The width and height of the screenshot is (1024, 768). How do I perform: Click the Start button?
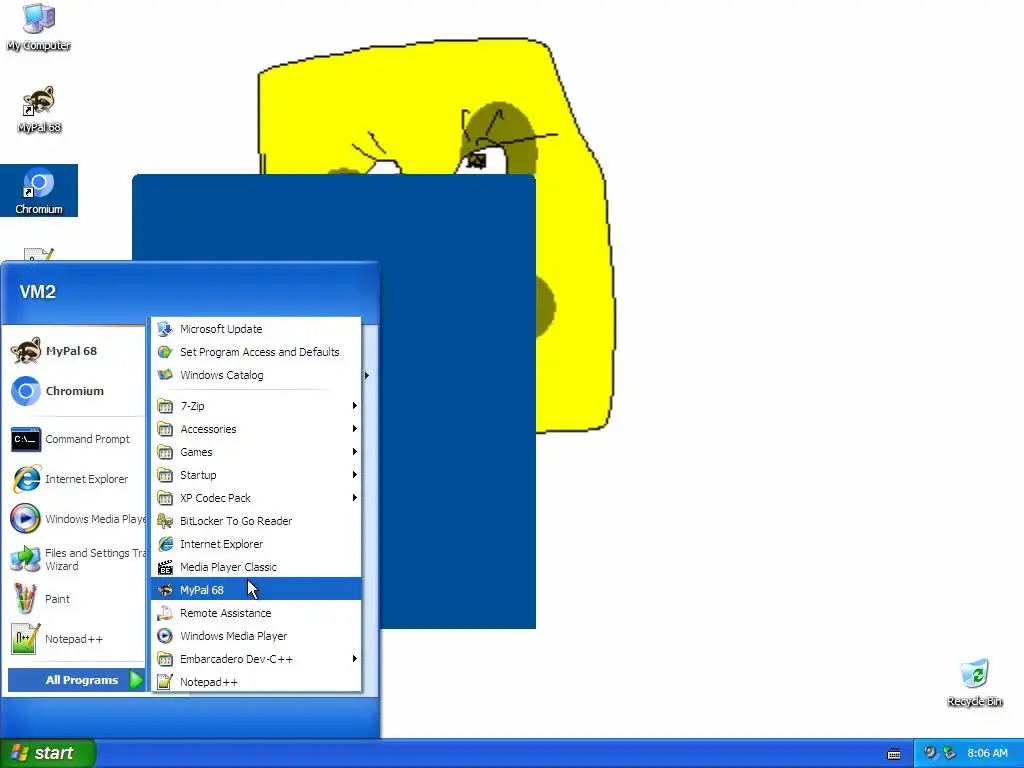pos(48,753)
